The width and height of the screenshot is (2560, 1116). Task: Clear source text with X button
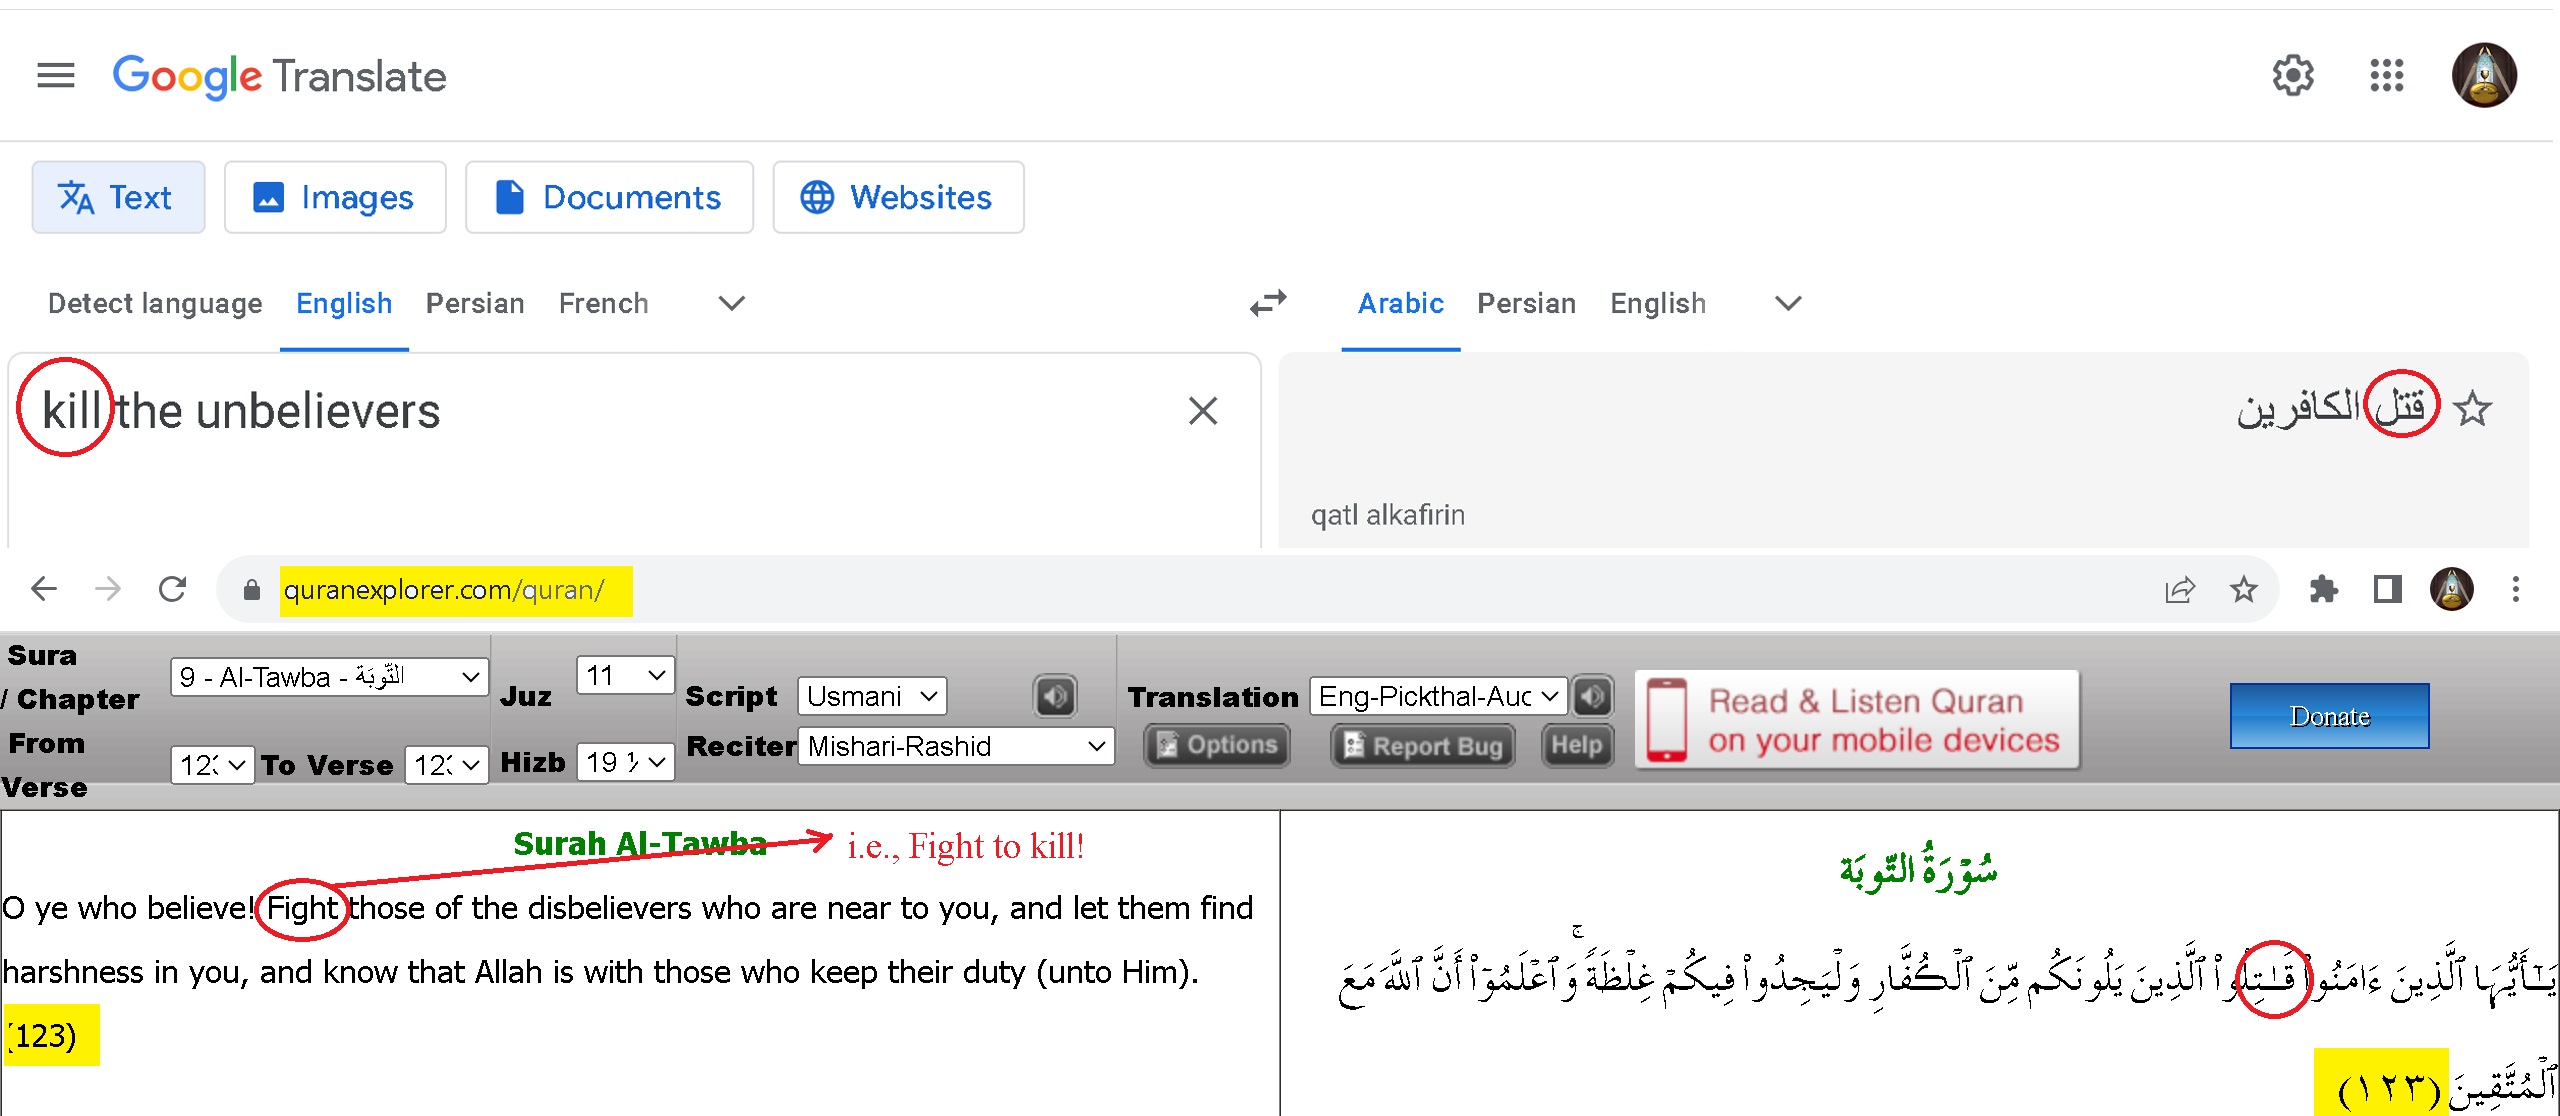1202,410
